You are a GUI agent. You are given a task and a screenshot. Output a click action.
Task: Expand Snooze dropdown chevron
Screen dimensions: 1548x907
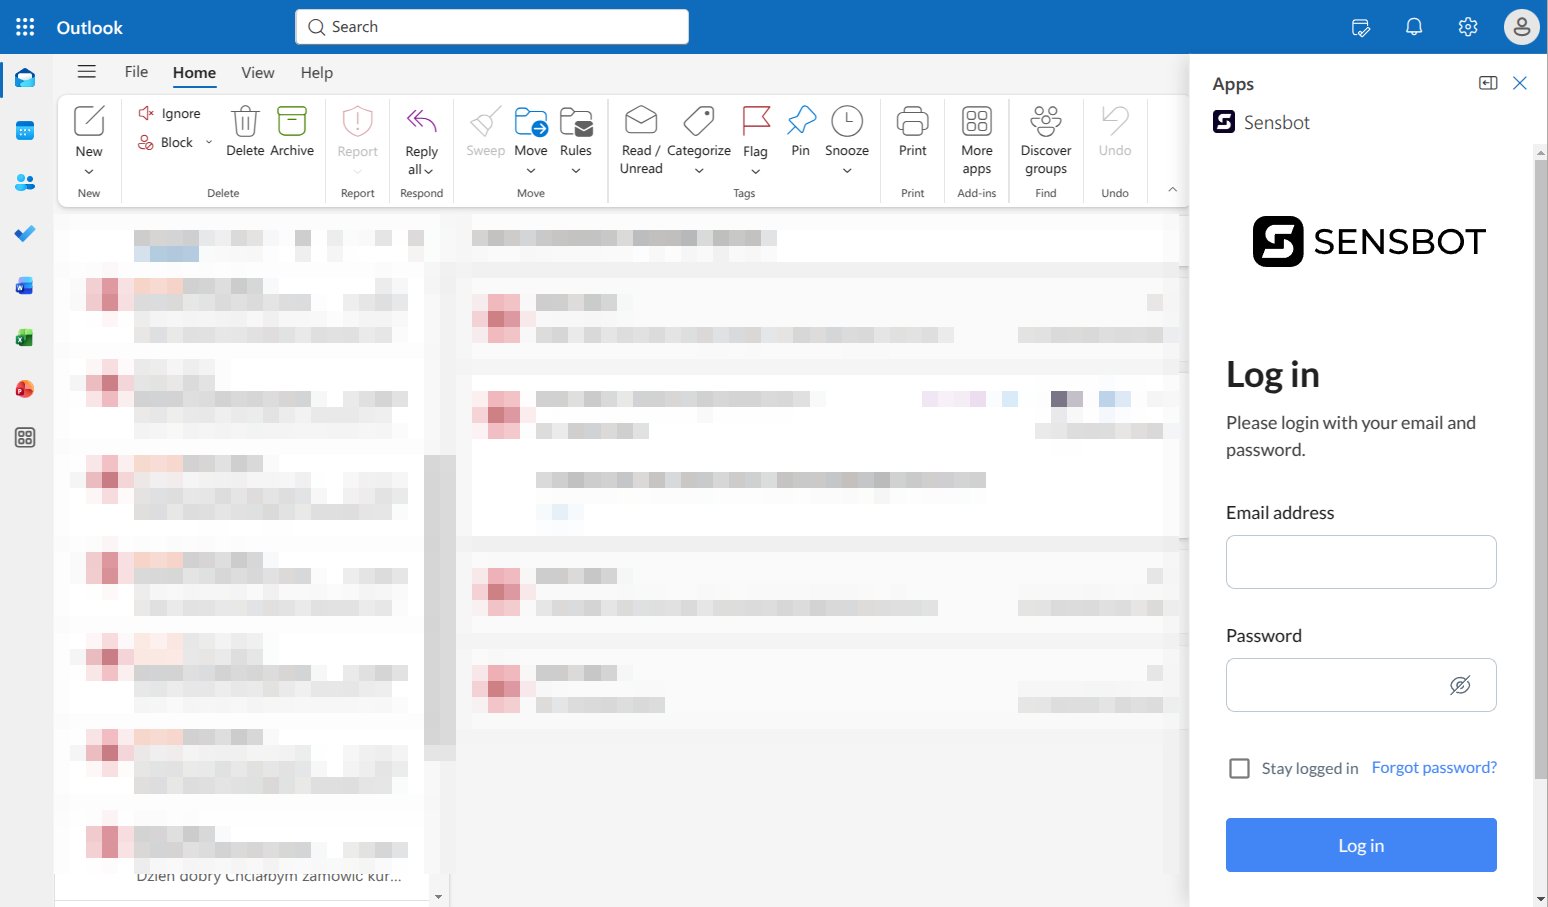pyautogui.click(x=847, y=171)
